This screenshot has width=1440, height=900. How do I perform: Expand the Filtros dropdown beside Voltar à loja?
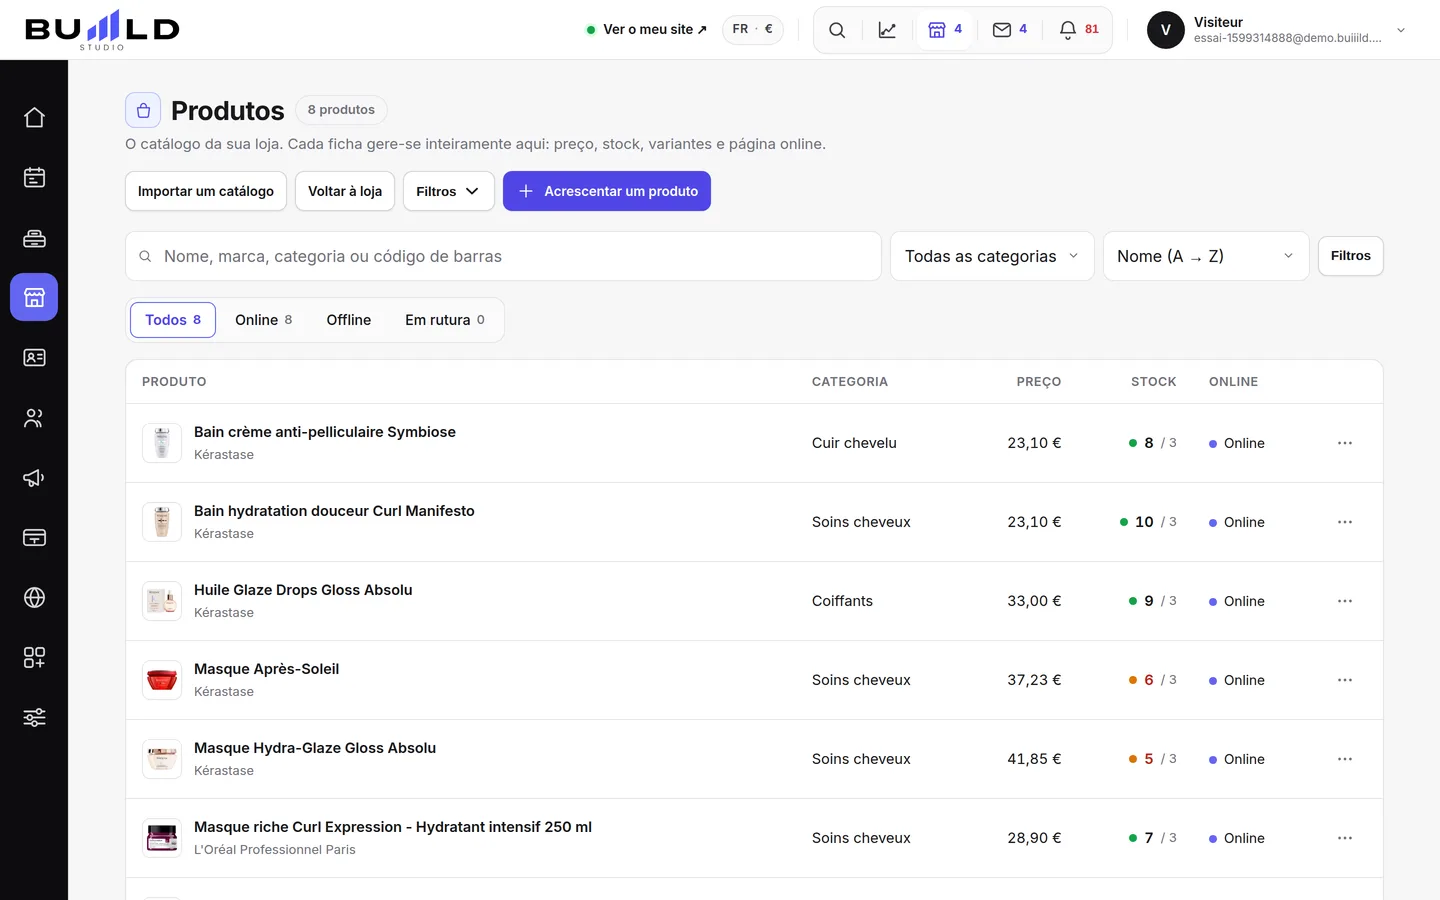tap(449, 191)
